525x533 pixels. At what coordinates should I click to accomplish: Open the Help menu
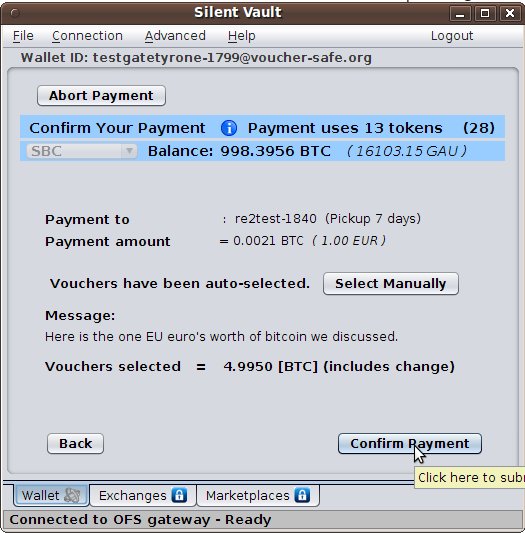241,36
